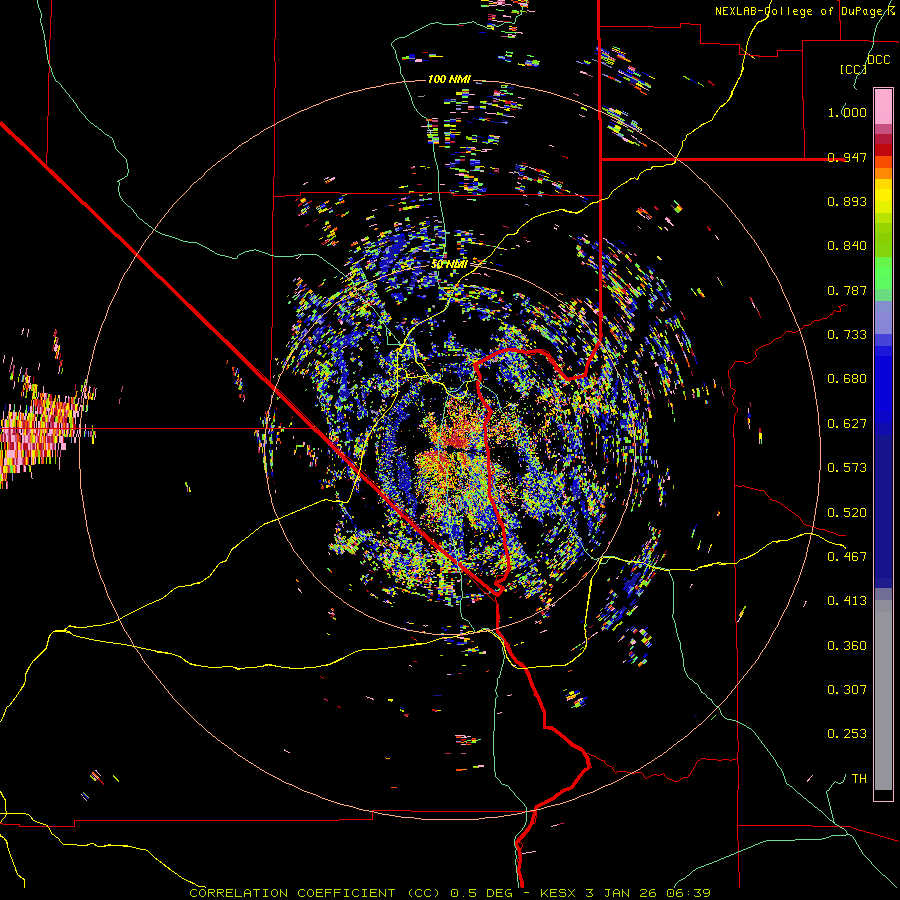Click the 3 JAN 26 06:39 timestamp
Screen dimensions: 900x900
pos(647,893)
